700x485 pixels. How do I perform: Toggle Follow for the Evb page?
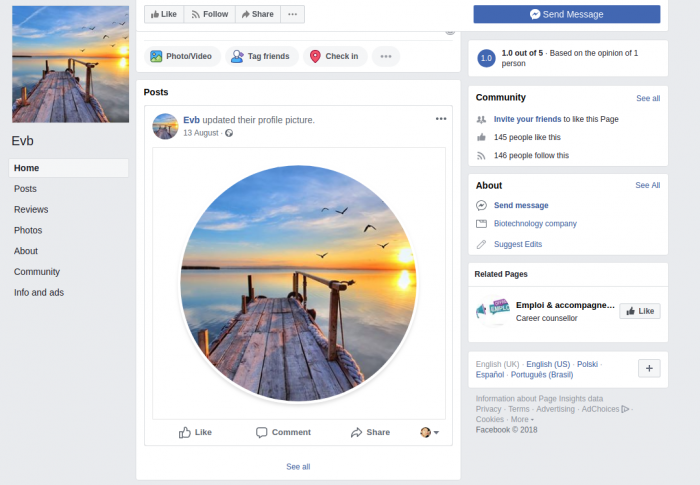tap(209, 14)
